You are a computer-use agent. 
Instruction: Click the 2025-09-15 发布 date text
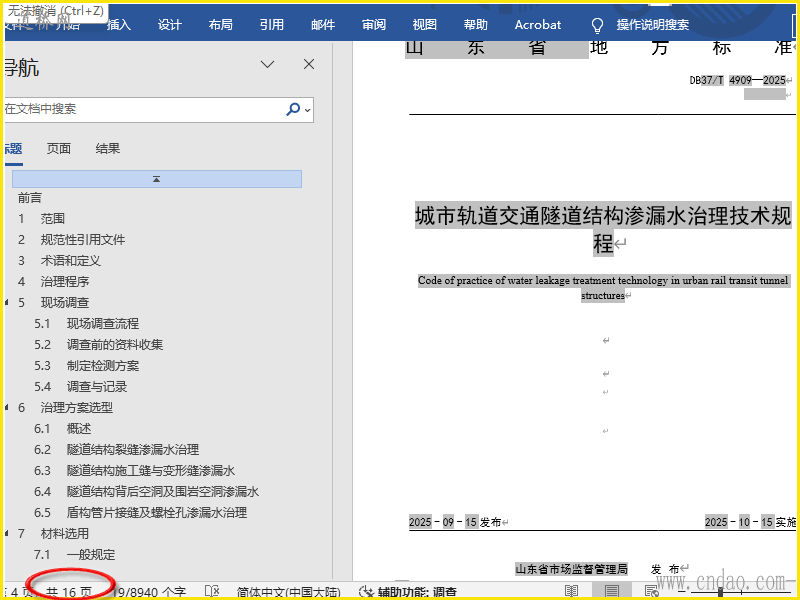[x=455, y=522]
